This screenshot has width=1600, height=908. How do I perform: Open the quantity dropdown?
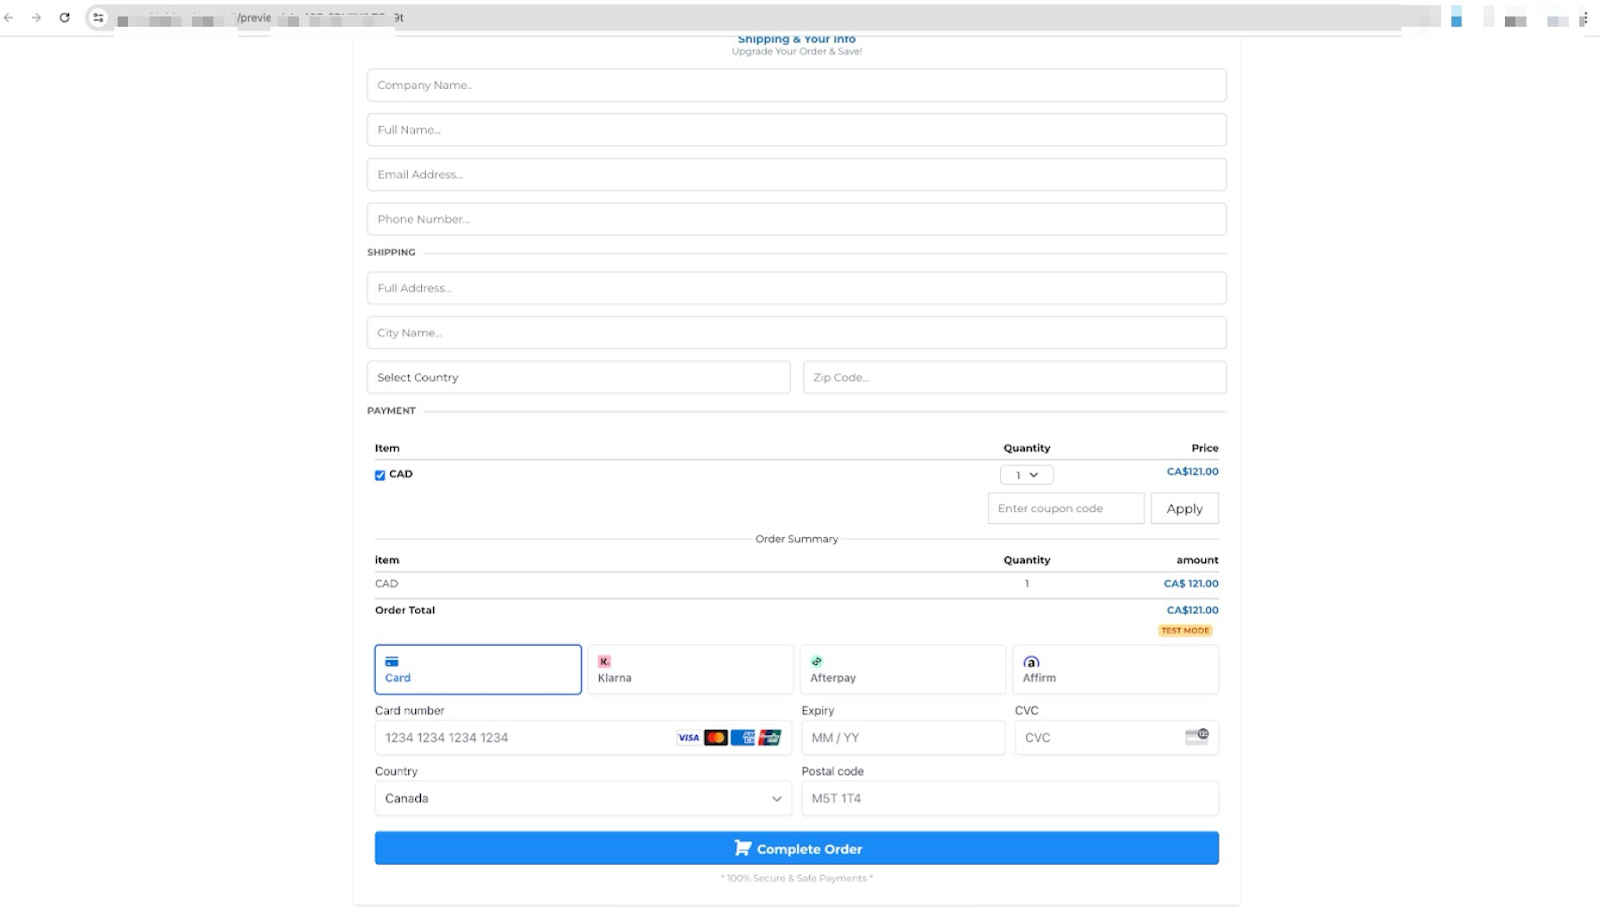click(1026, 475)
